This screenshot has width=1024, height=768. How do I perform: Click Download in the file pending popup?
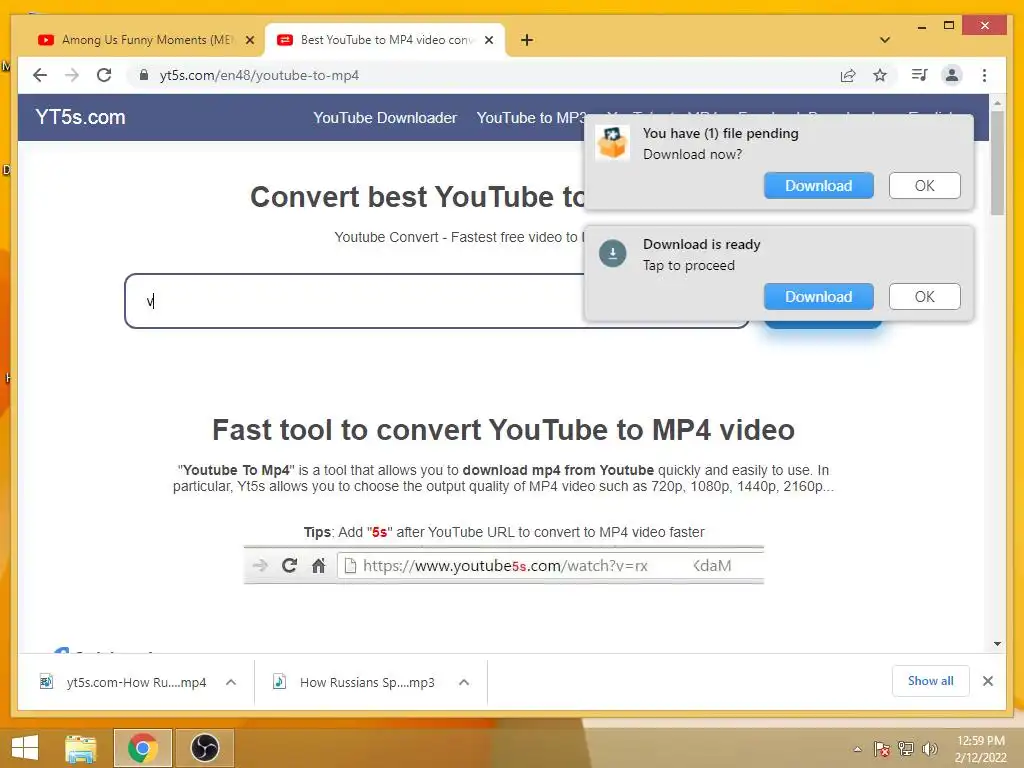(x=818, y=185)
